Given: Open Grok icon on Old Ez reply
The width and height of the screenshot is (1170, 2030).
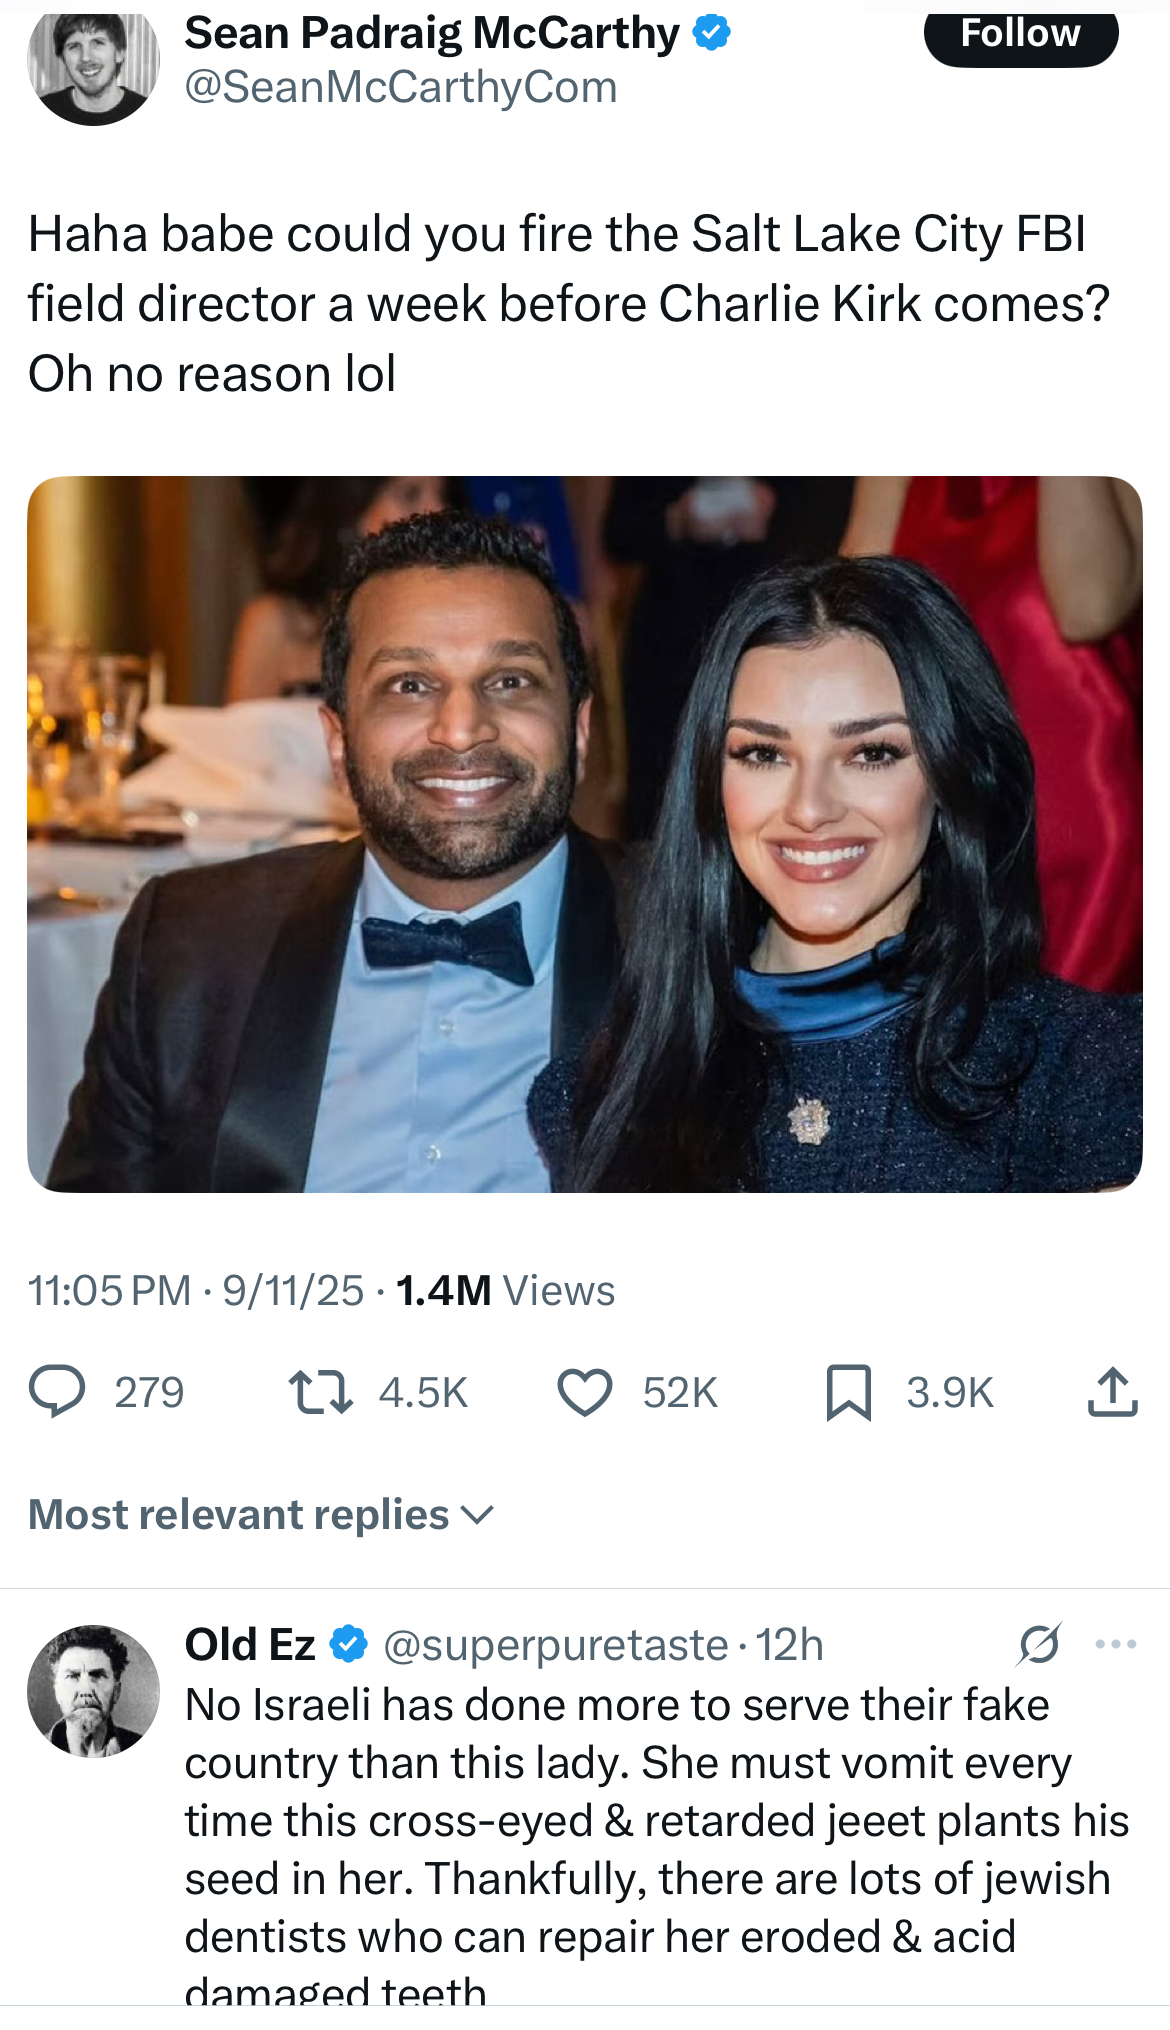Looking at the screenshot, I should tap(1039, 1644).
